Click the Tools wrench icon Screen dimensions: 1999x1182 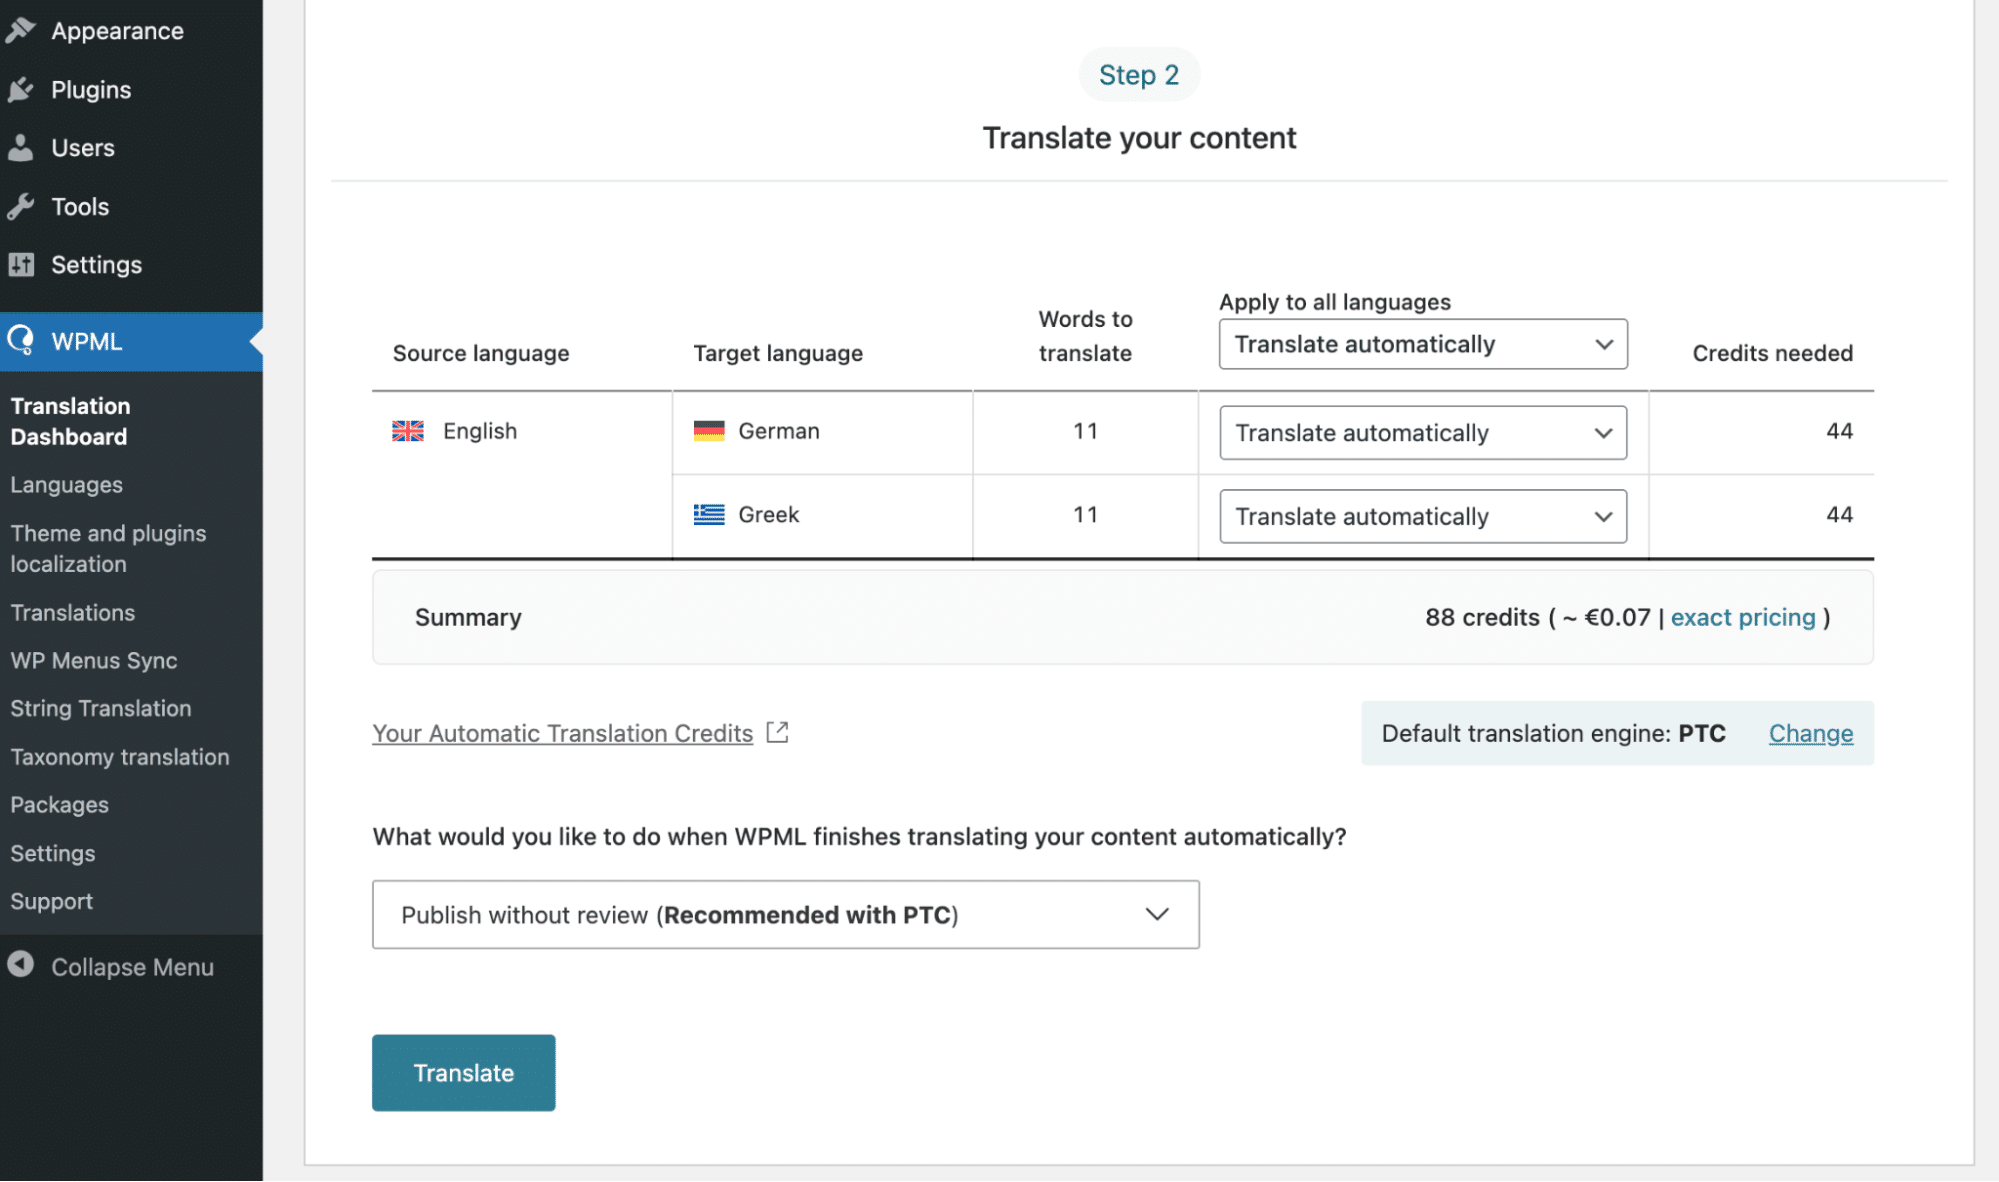coord(20,207)
